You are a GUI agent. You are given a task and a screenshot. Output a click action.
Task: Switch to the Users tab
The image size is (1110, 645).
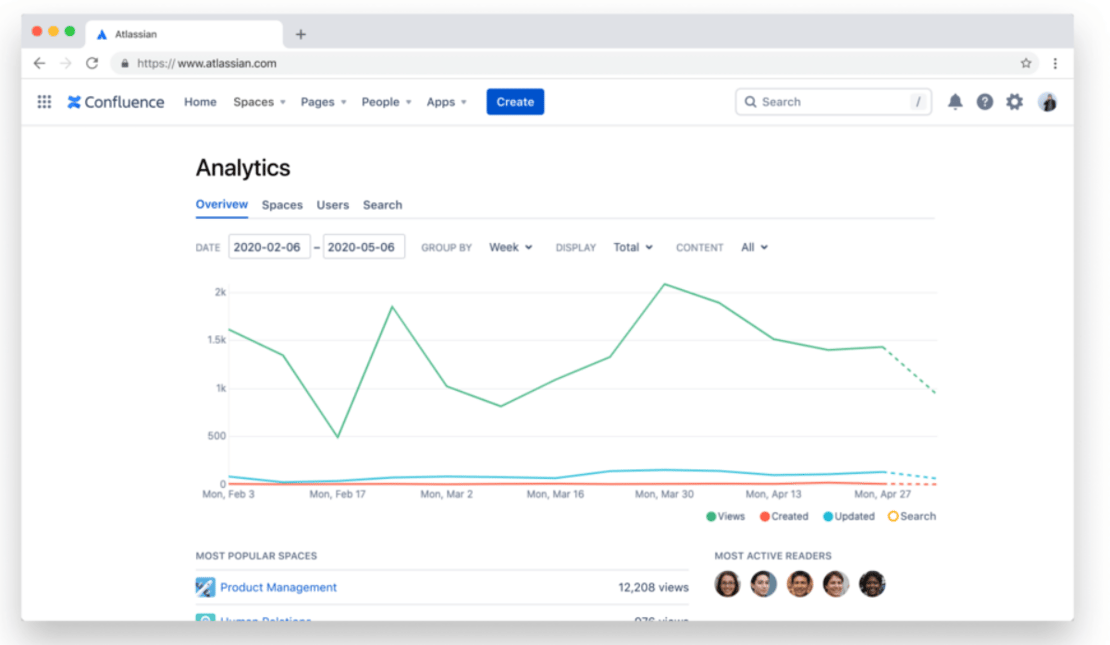[x=333, y=205]
